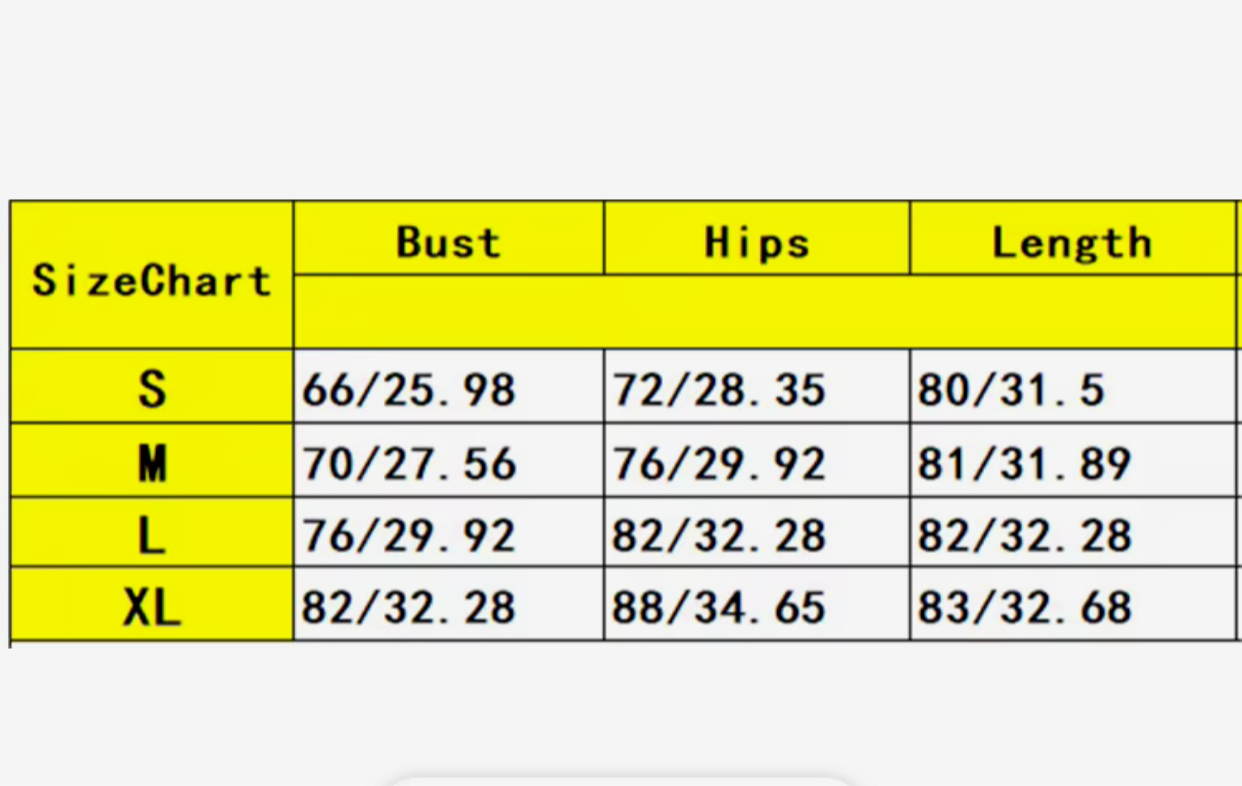Click the S bust value 66/25.98
Viewport: 1242px width, 786px height.
click(x=409, y=389)
